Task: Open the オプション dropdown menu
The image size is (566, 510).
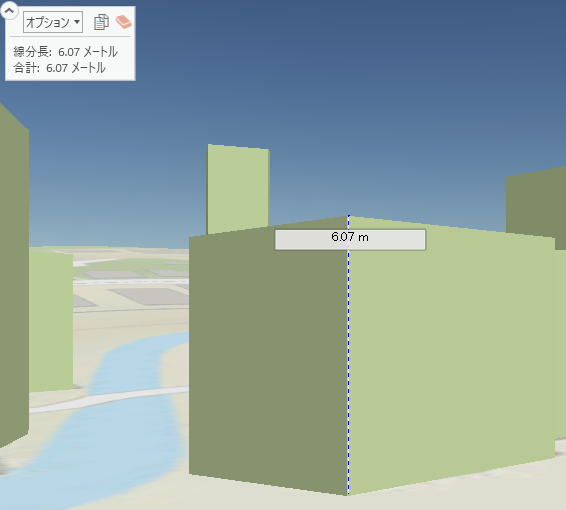Action: 53,22
